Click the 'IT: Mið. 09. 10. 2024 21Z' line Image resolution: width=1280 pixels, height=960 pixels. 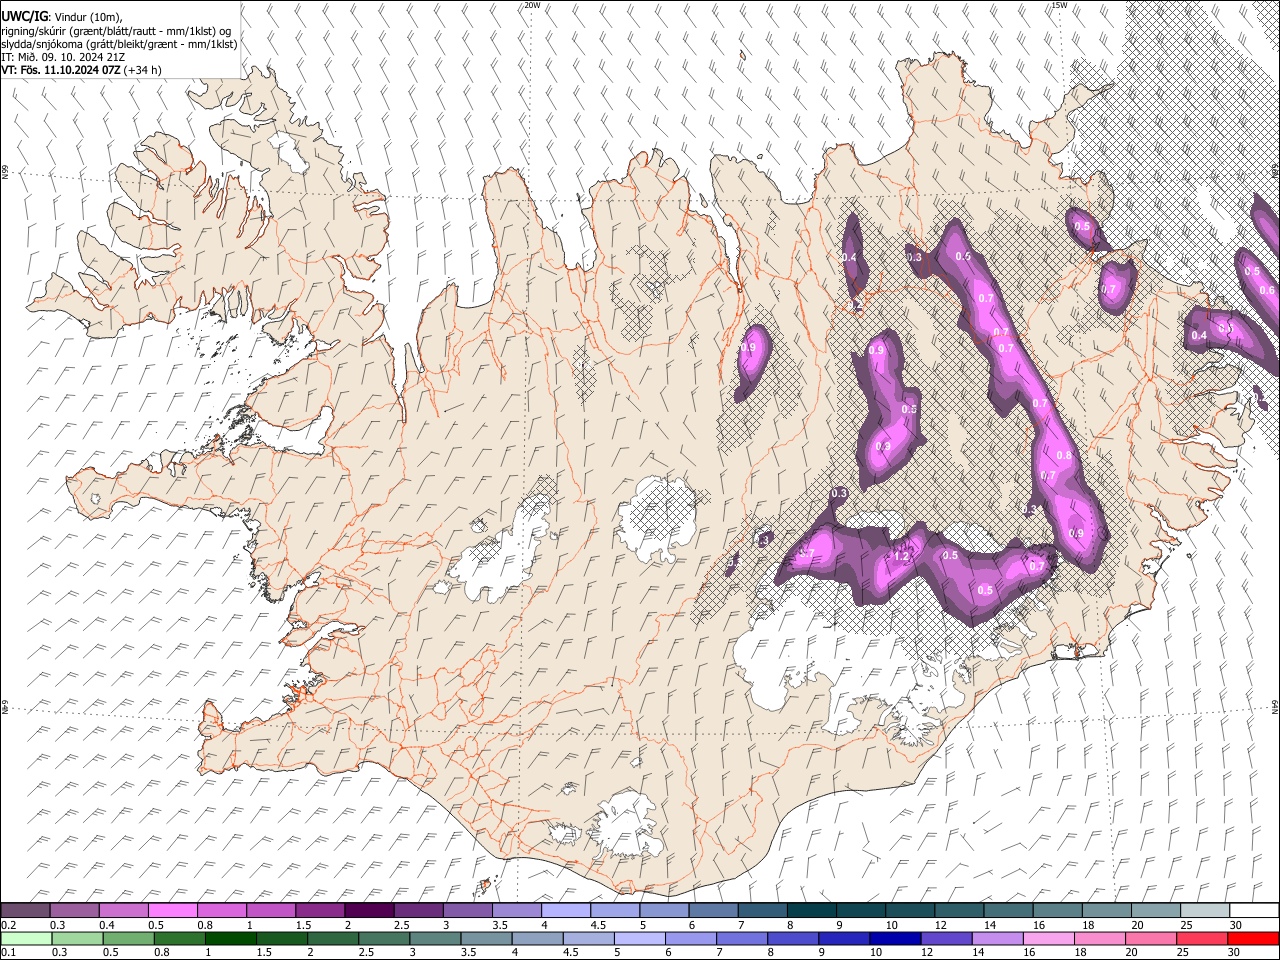tap(63, 57)
